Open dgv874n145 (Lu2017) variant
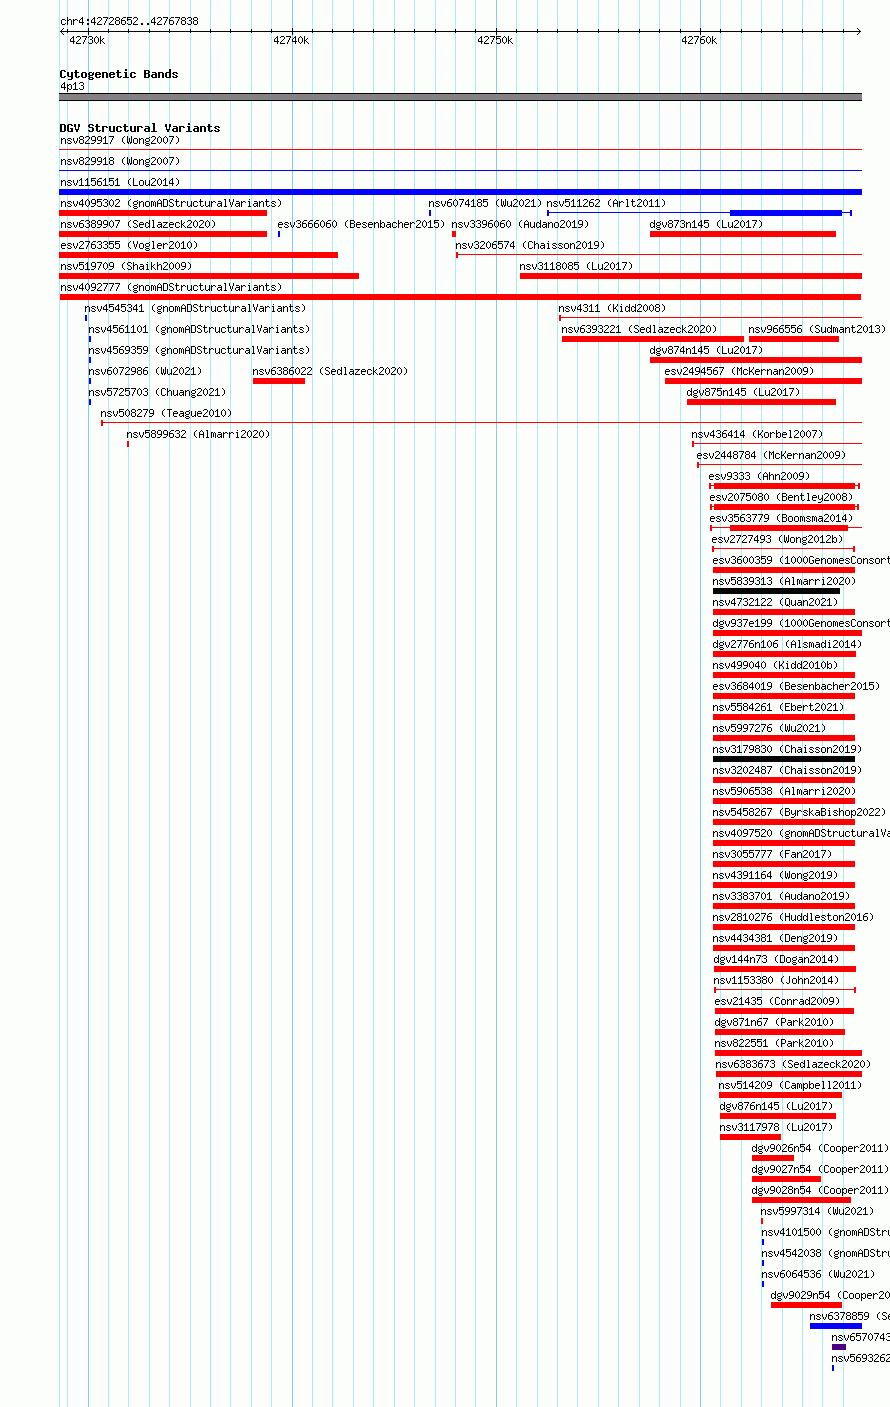 pyautogui.click(x=706, y=350)
